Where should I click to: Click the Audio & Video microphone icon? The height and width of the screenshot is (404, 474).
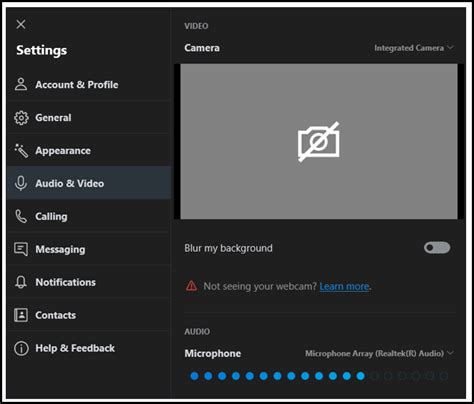click(x=21, y=183)
